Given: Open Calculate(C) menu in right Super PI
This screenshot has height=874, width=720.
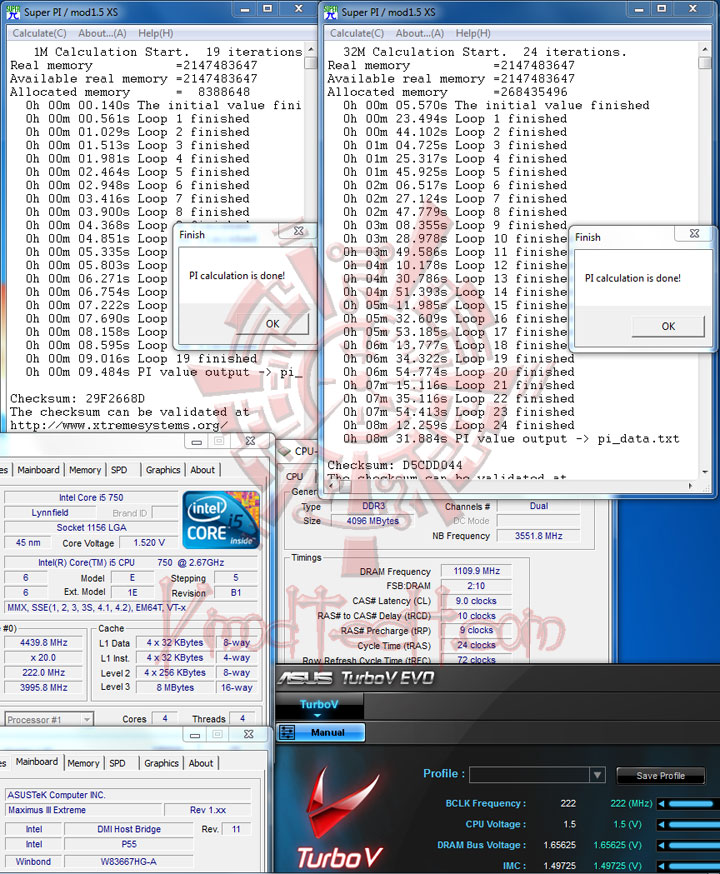Looking at the screenshot, I should 357,33.
